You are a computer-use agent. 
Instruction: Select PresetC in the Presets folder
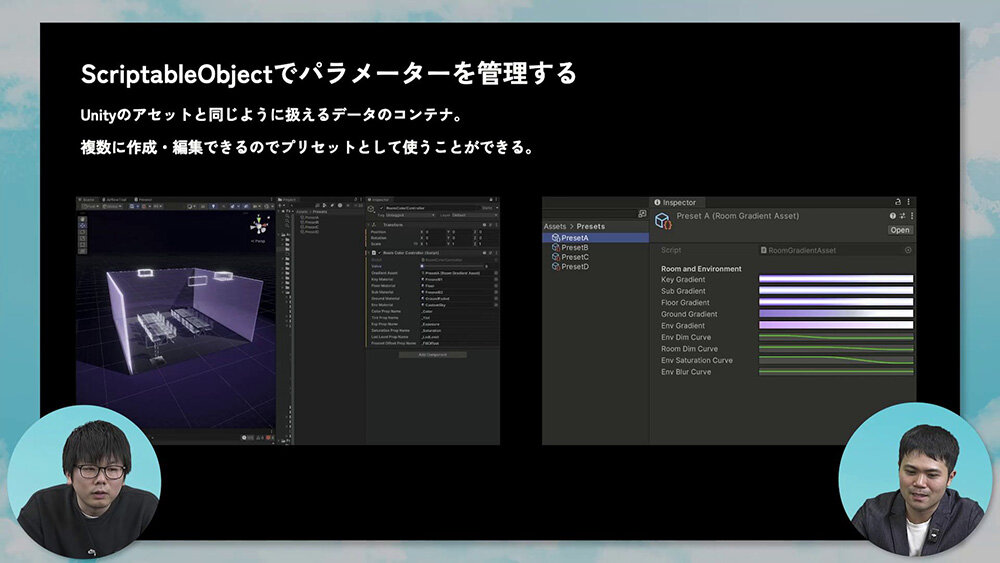click(x=574, y=257)
